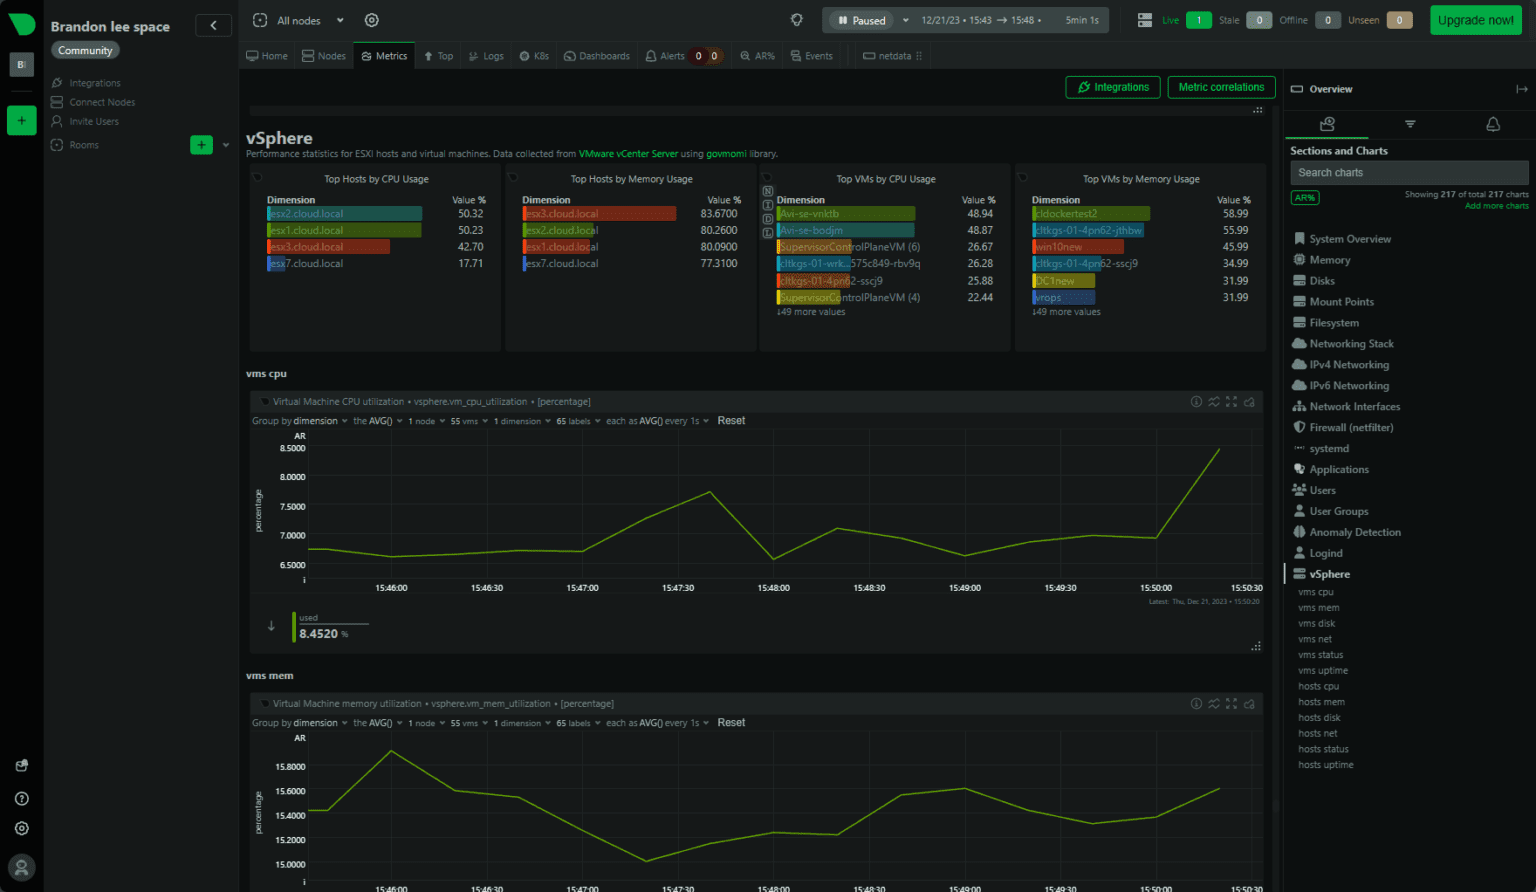Open chart info for vms mem chart

[1196, 703]
